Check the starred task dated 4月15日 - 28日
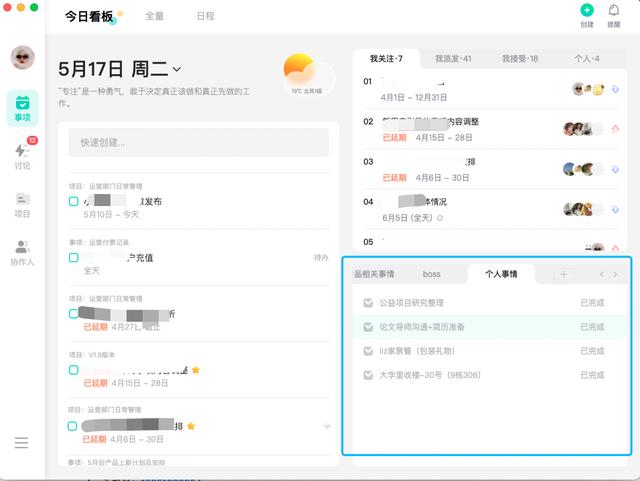 [73, 370]
